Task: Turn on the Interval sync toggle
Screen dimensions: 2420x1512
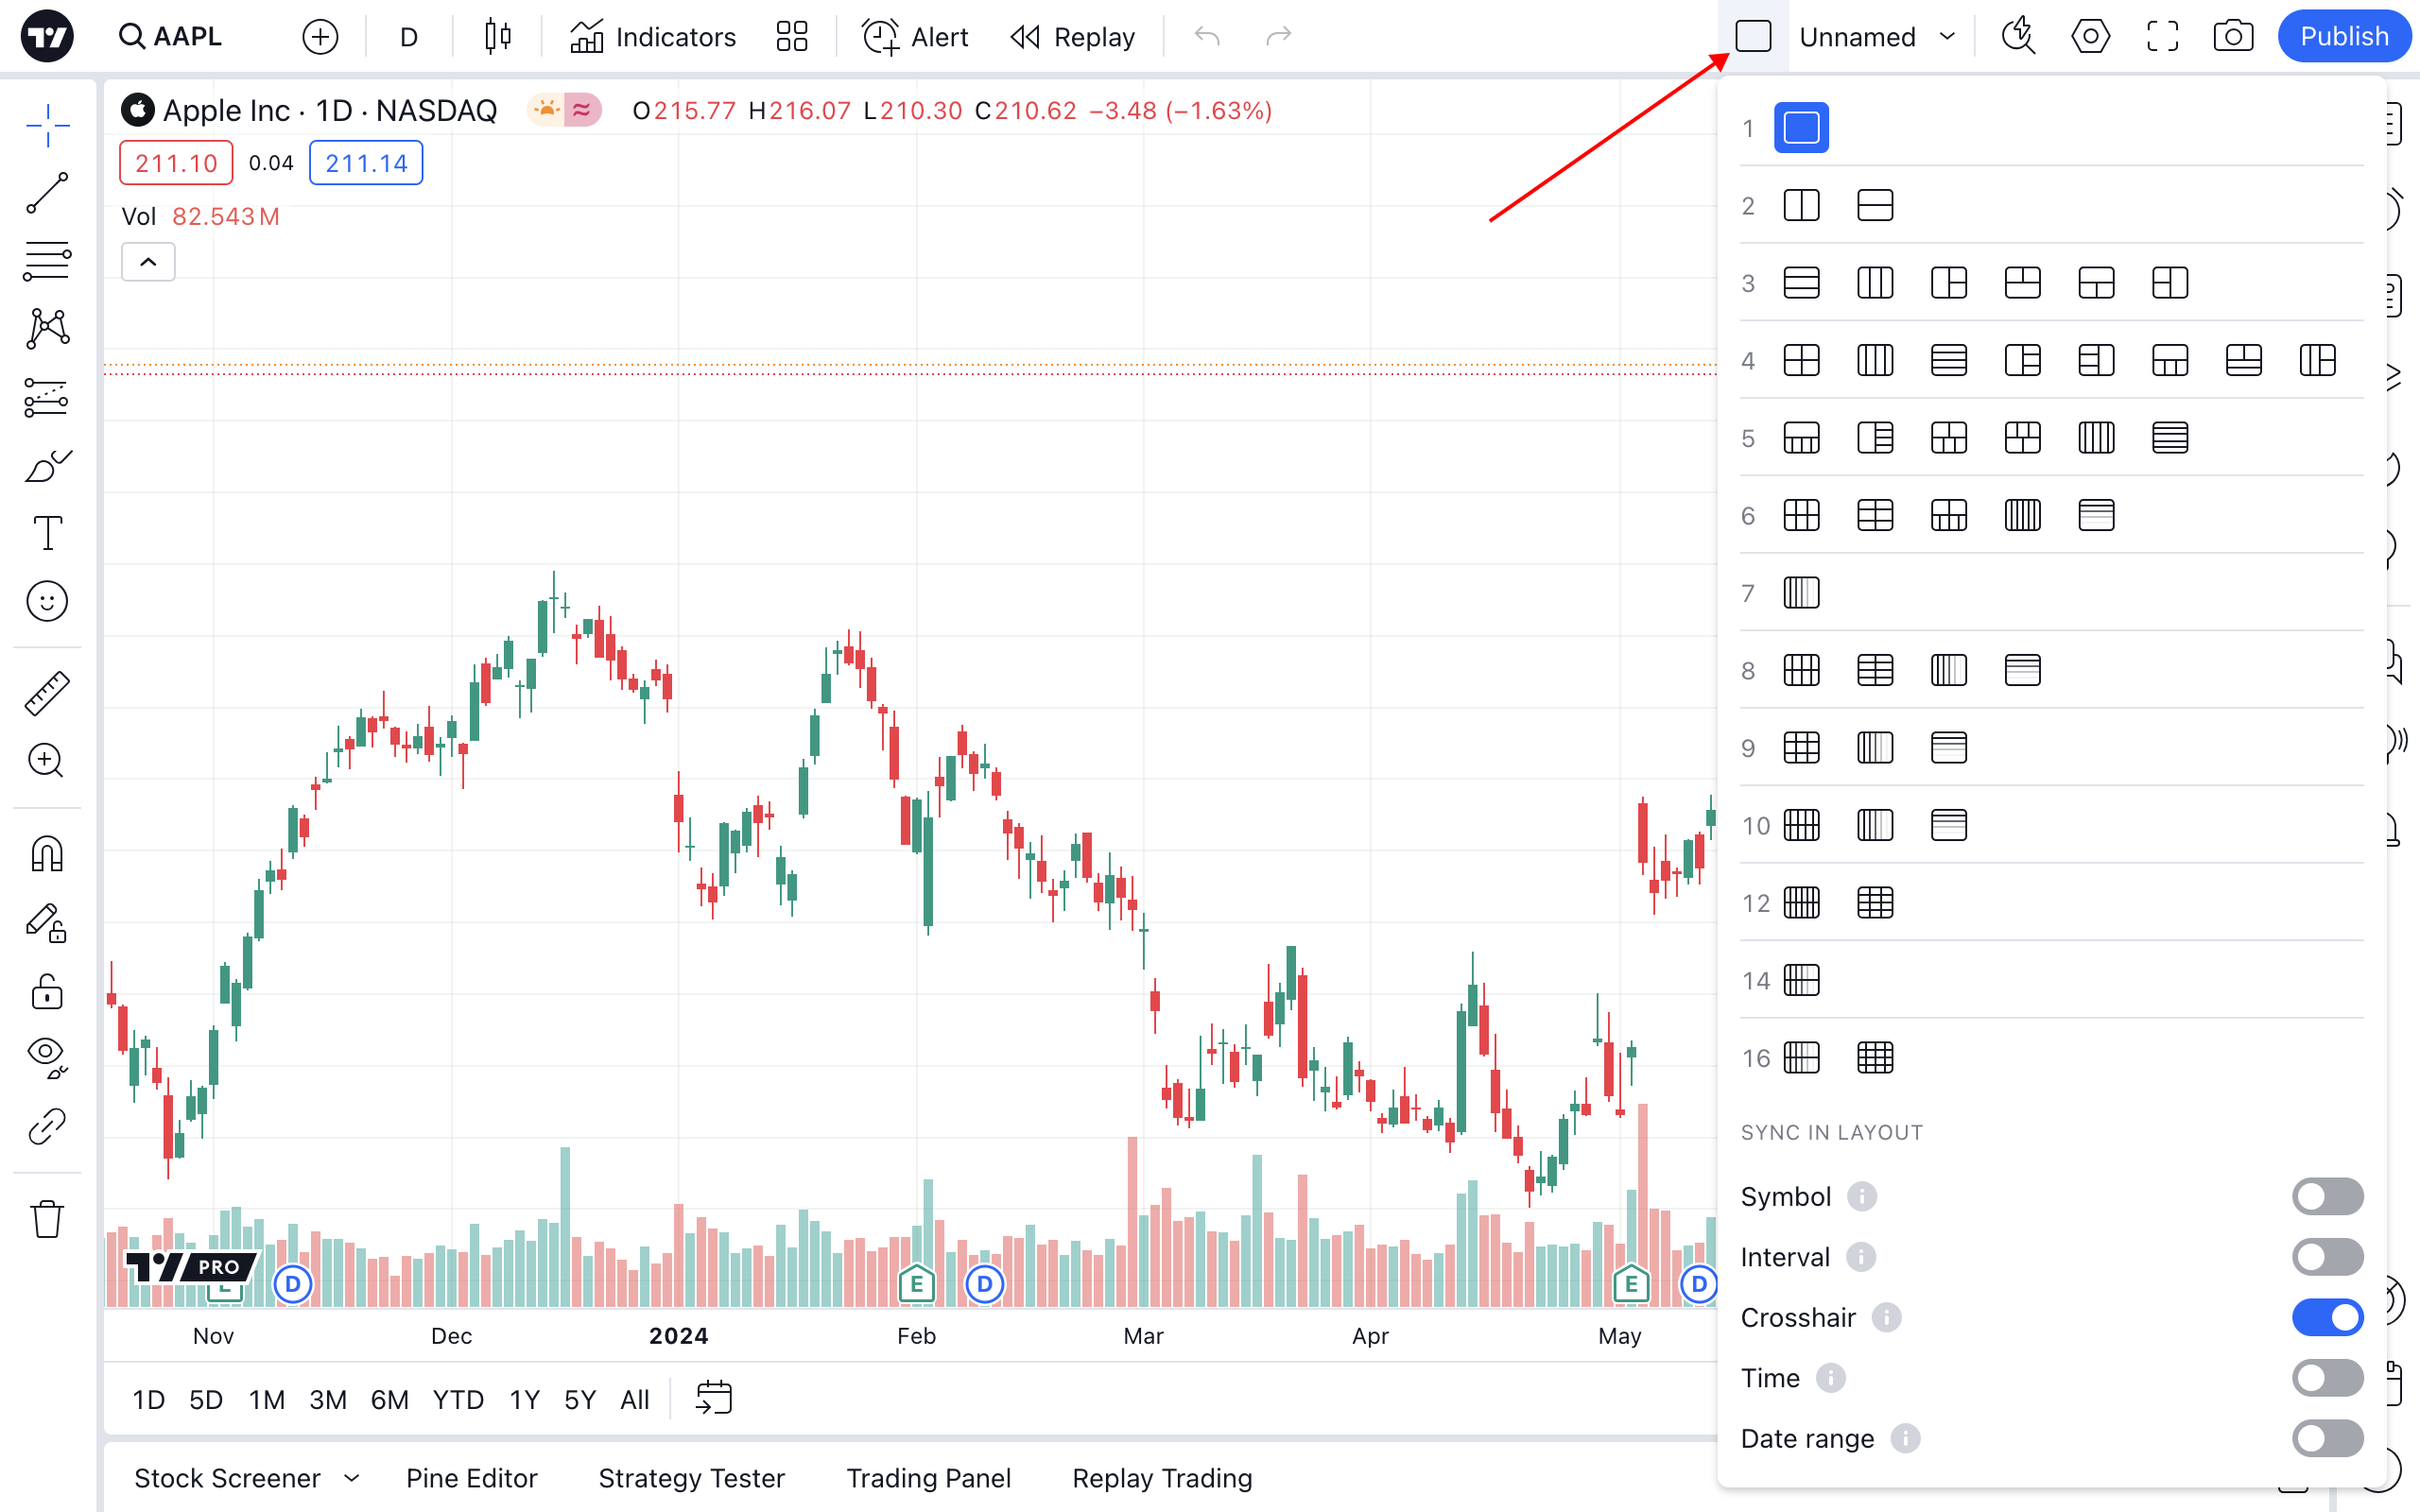Action: (2327, 1257)
